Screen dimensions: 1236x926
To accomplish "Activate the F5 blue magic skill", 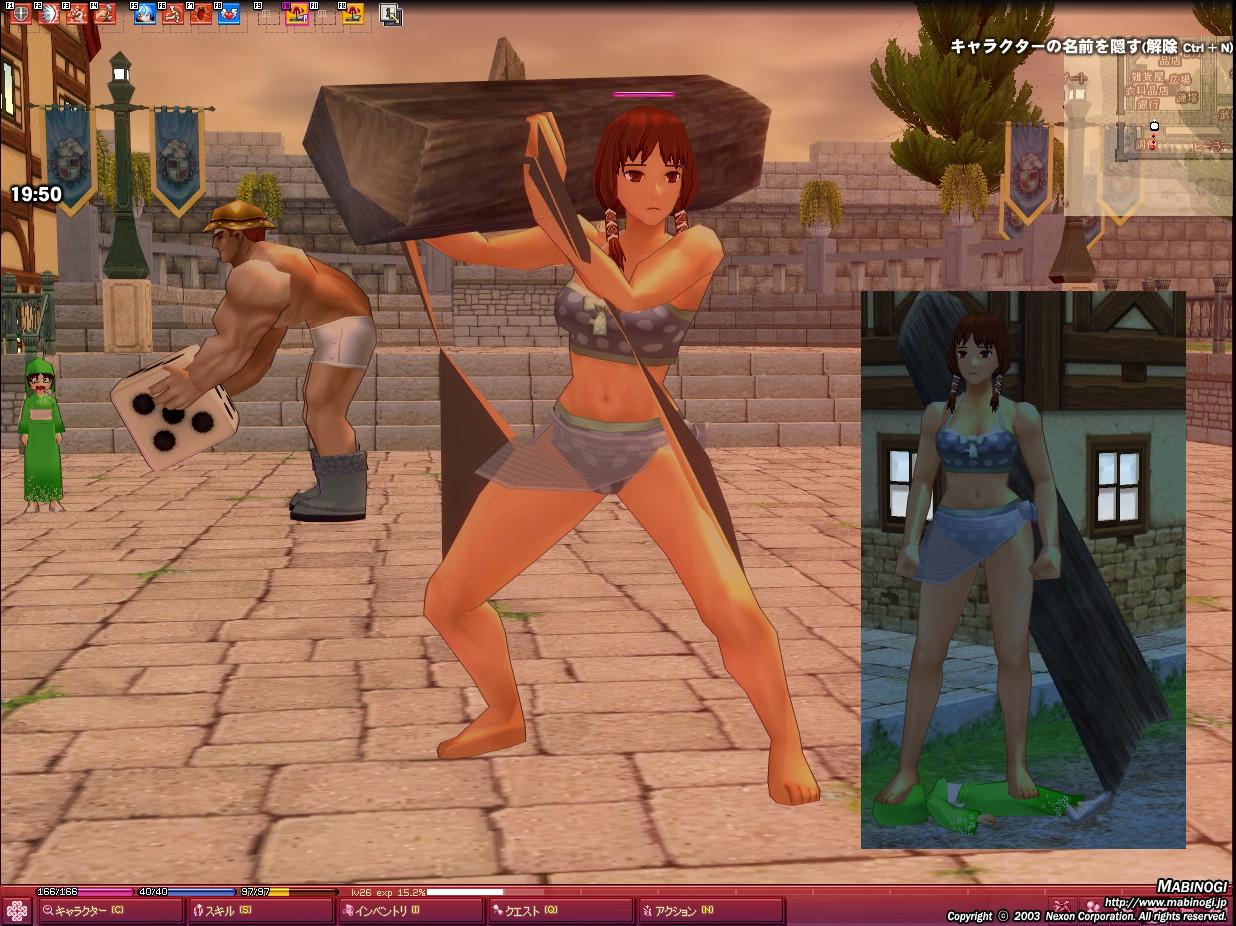I will coord(145,14).
